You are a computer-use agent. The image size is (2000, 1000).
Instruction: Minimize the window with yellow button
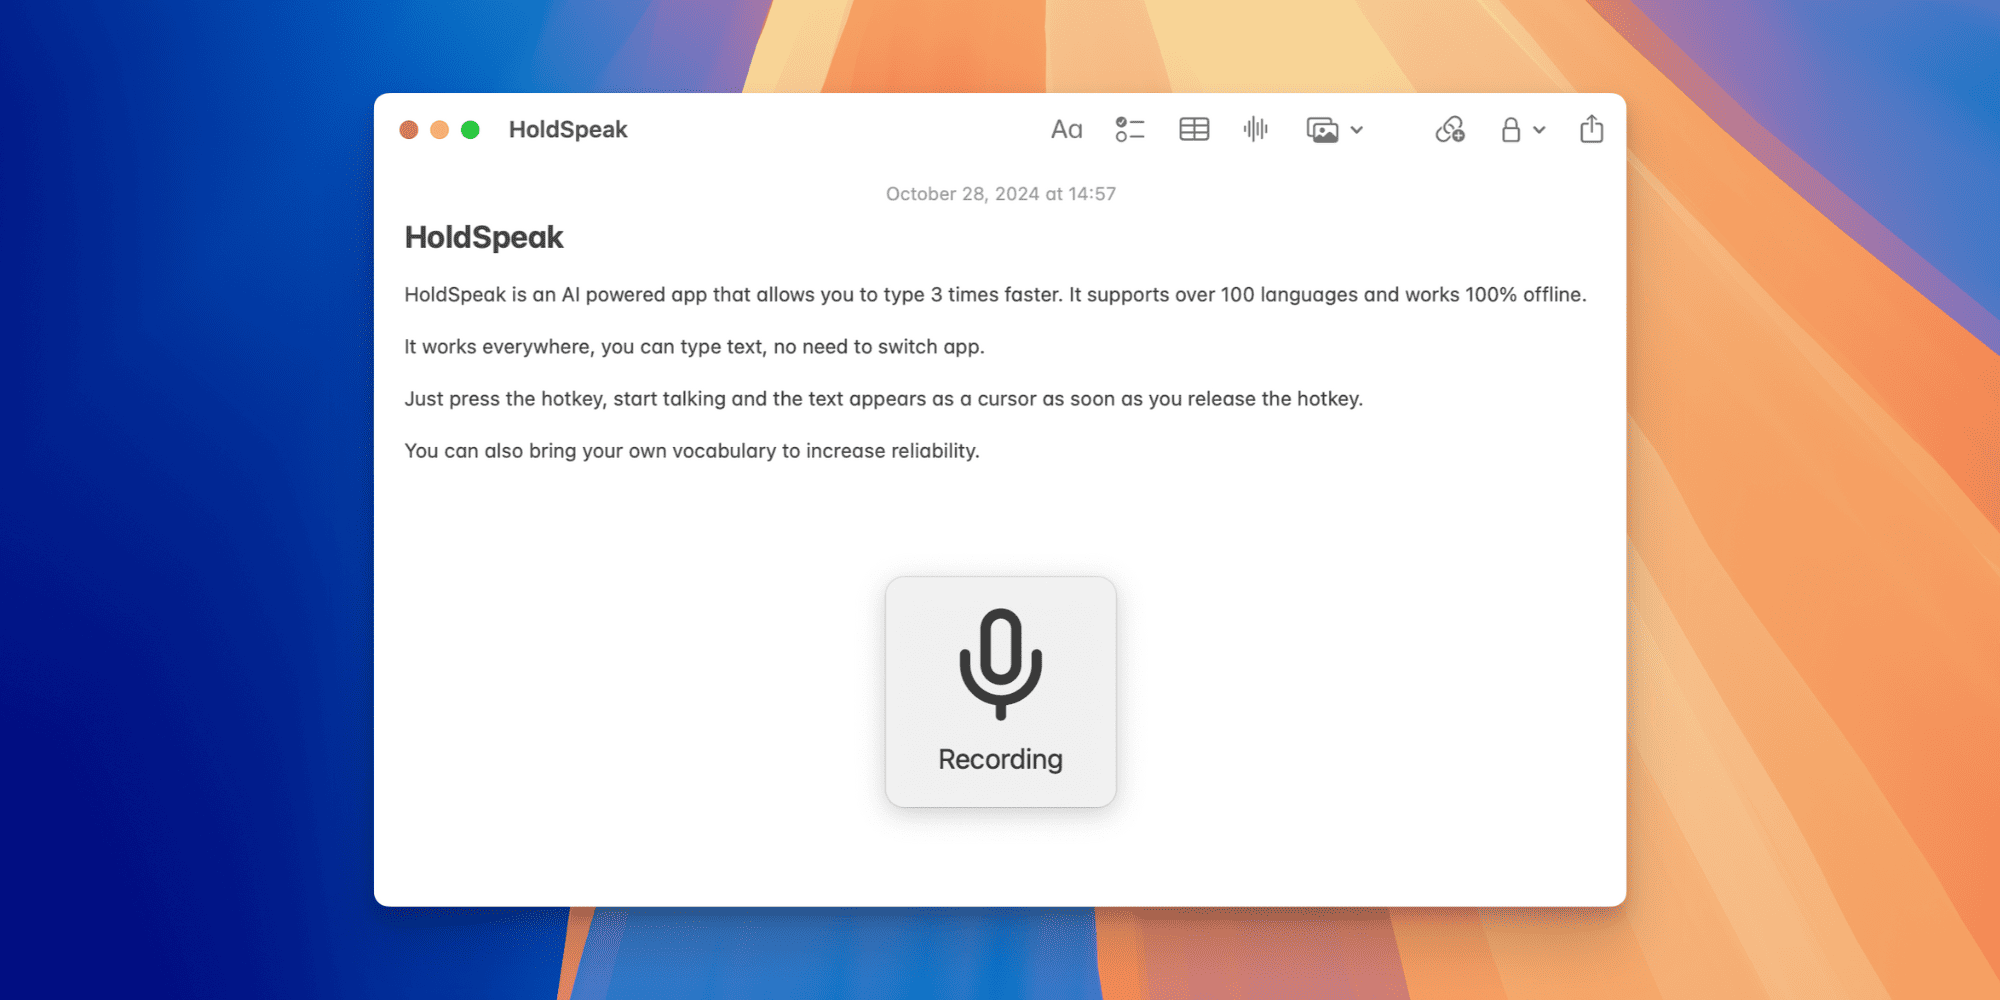coord(439,130)
